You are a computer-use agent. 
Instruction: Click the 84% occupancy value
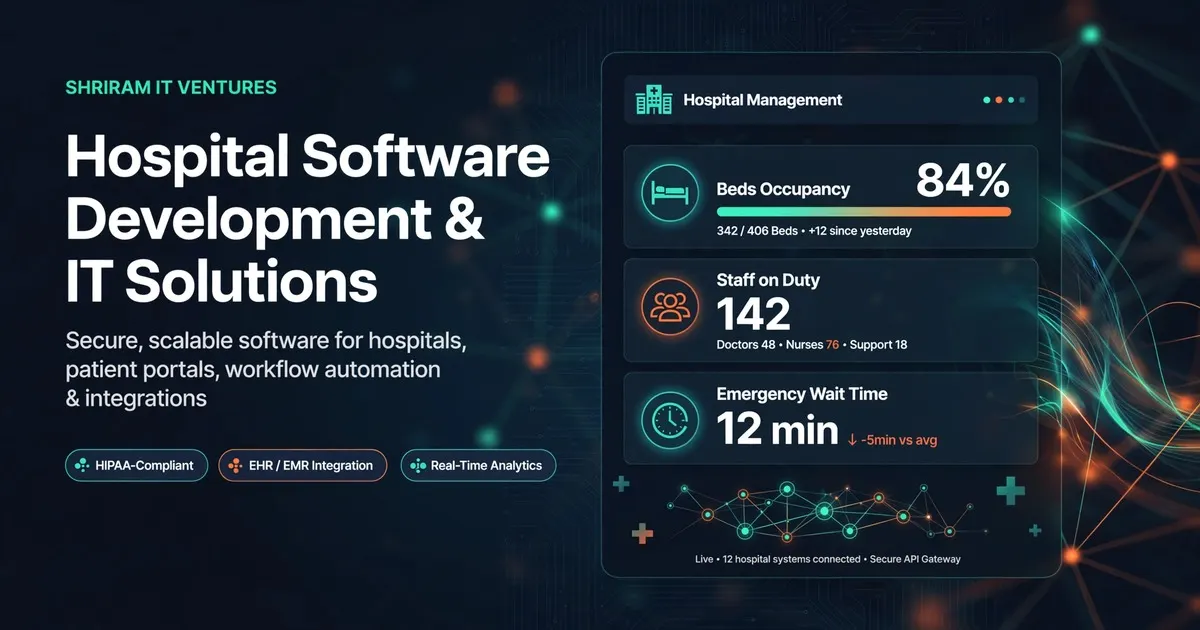coord(963,181)
